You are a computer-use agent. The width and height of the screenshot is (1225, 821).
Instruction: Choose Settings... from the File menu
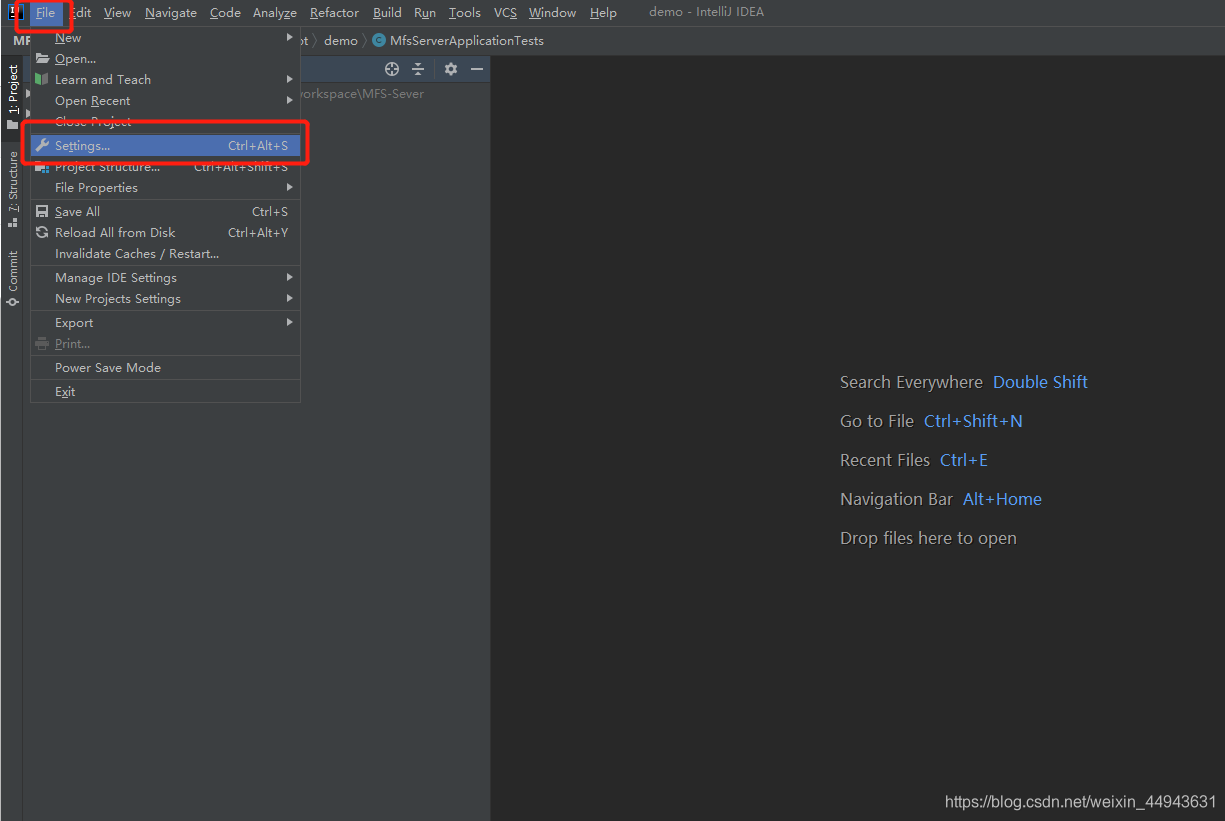[x=165, y=146]
